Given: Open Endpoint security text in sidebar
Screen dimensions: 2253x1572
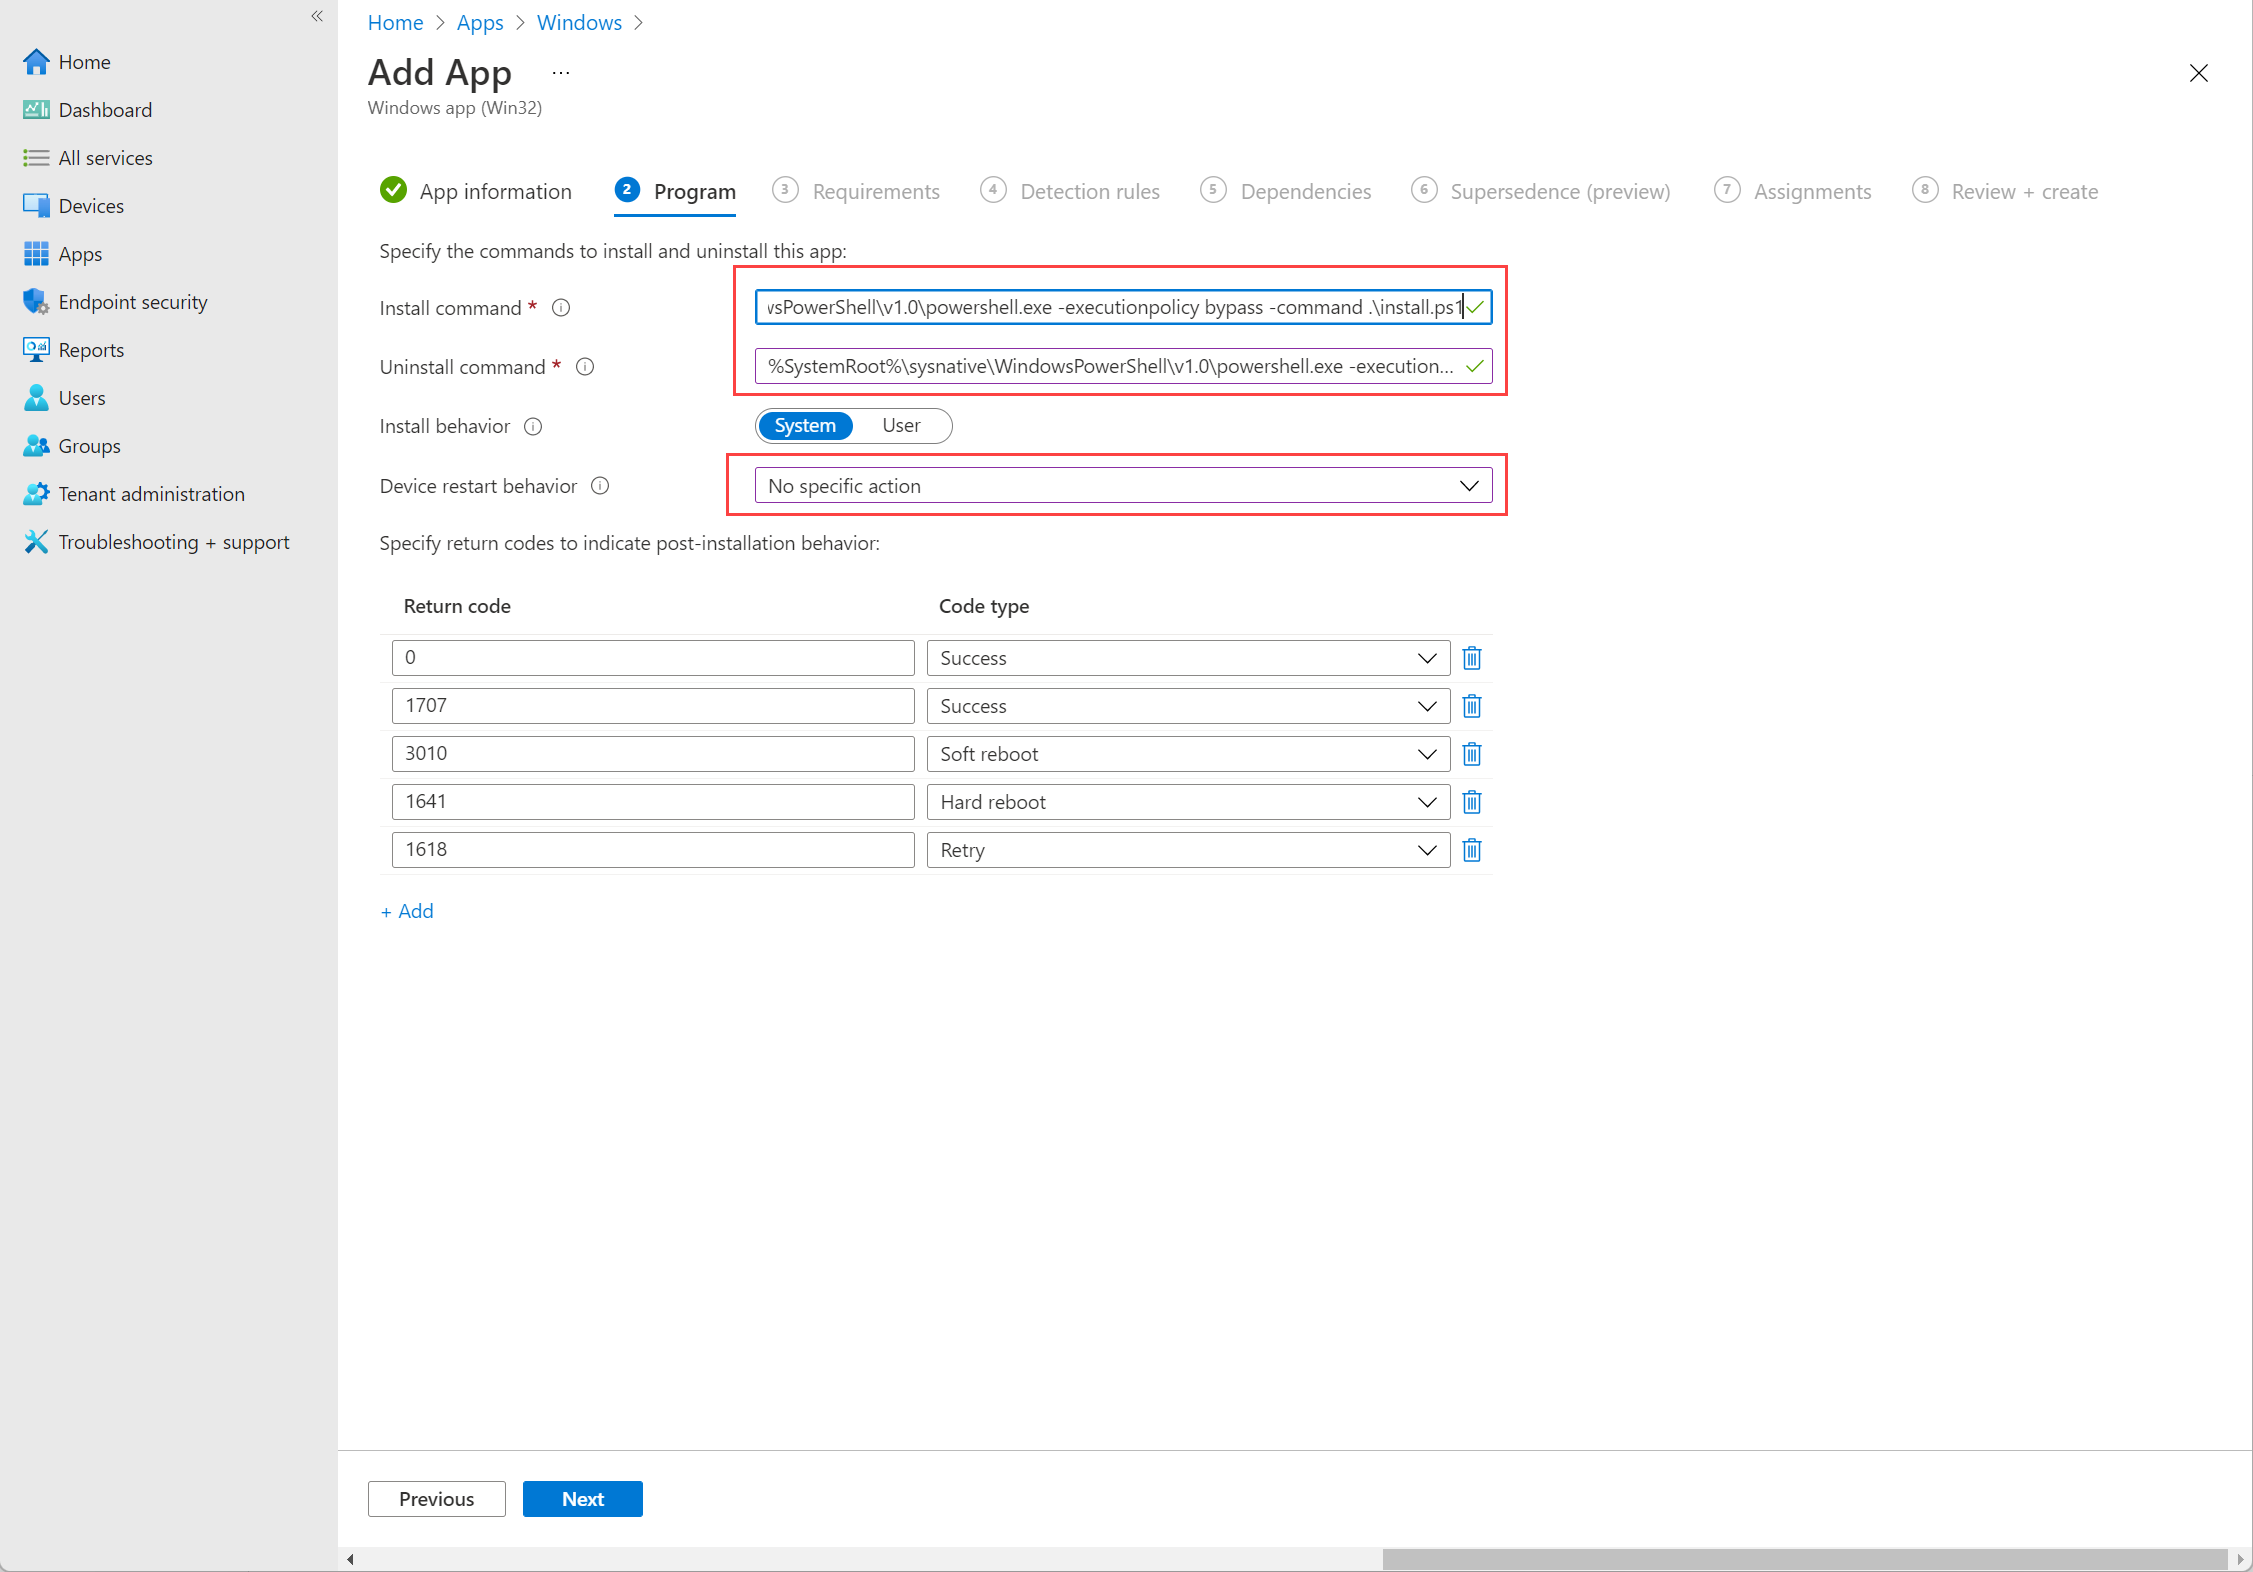Looking at the screenshot, I should 133,302.
